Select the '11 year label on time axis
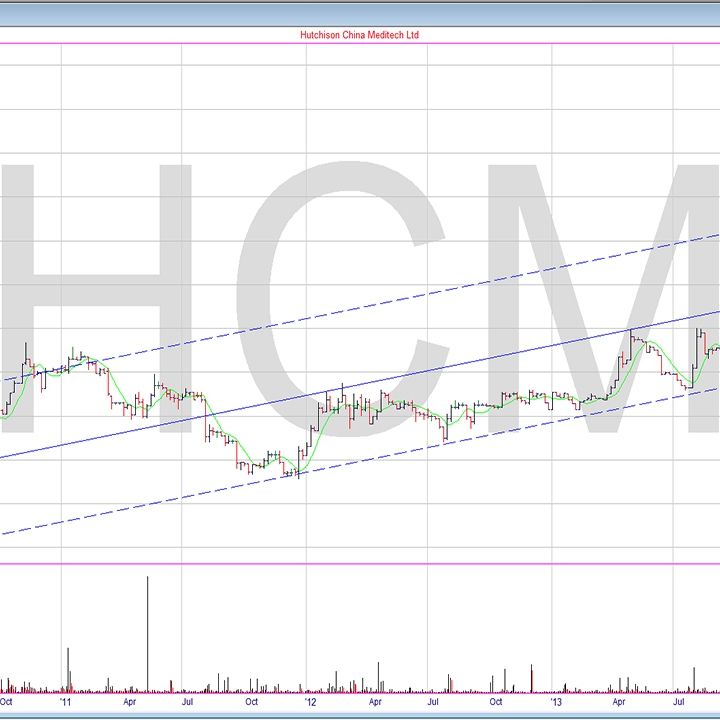This screenshot has height=720, width=720. (65, 702)
